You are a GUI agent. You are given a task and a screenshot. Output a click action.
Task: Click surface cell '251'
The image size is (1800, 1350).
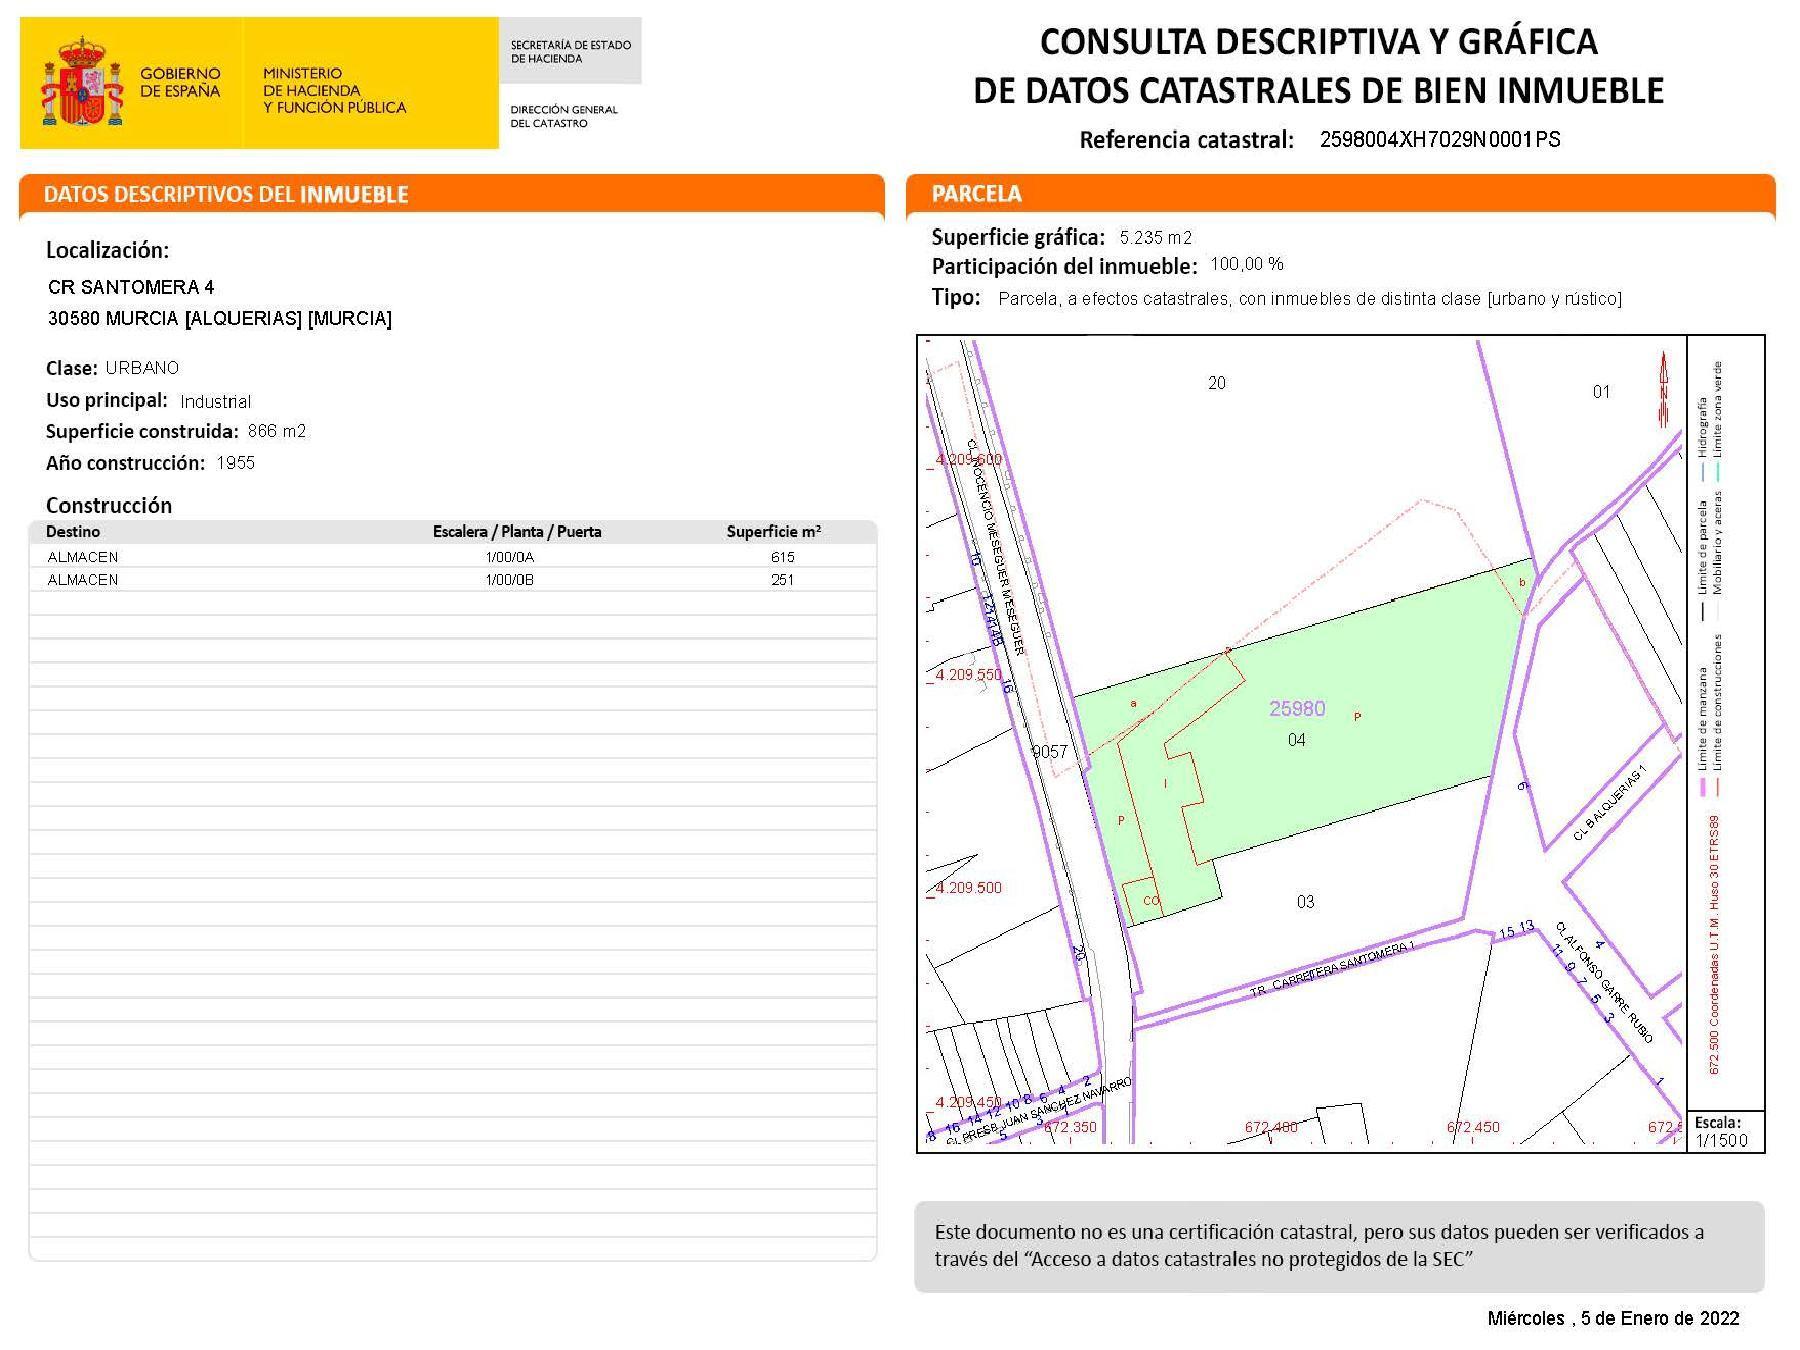(782, 580)
